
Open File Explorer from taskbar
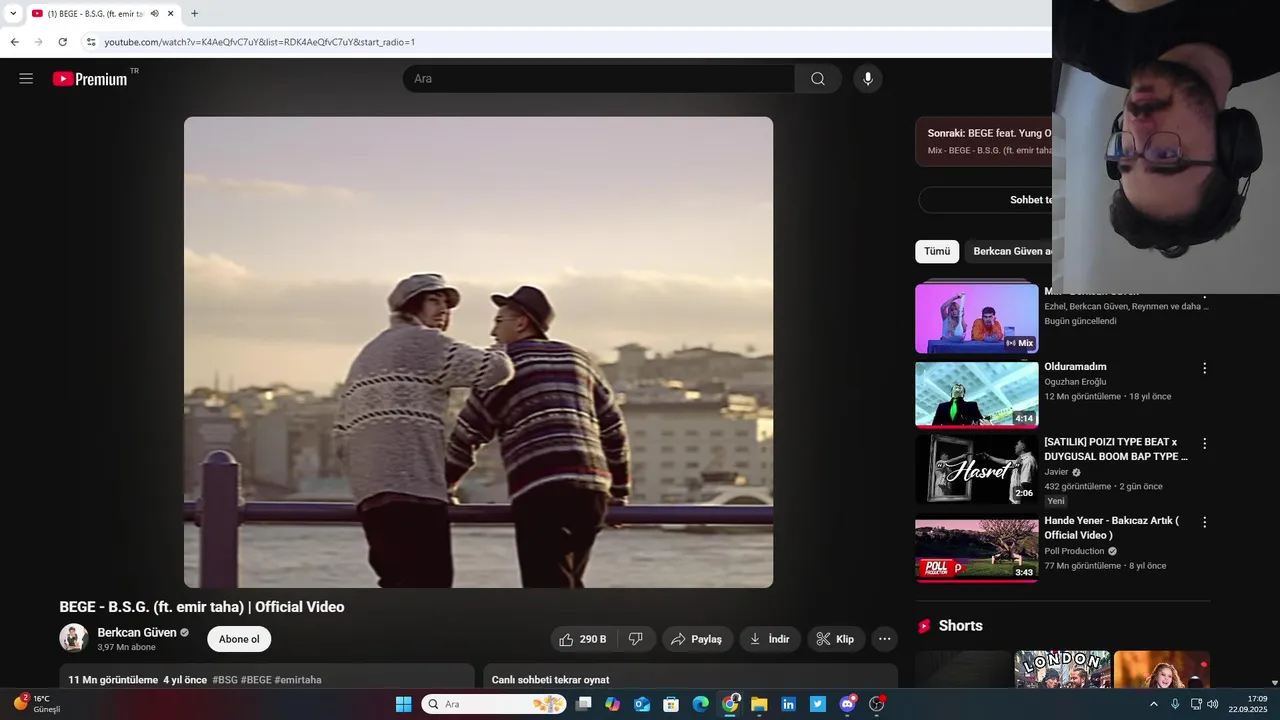[x=759, y=704]
